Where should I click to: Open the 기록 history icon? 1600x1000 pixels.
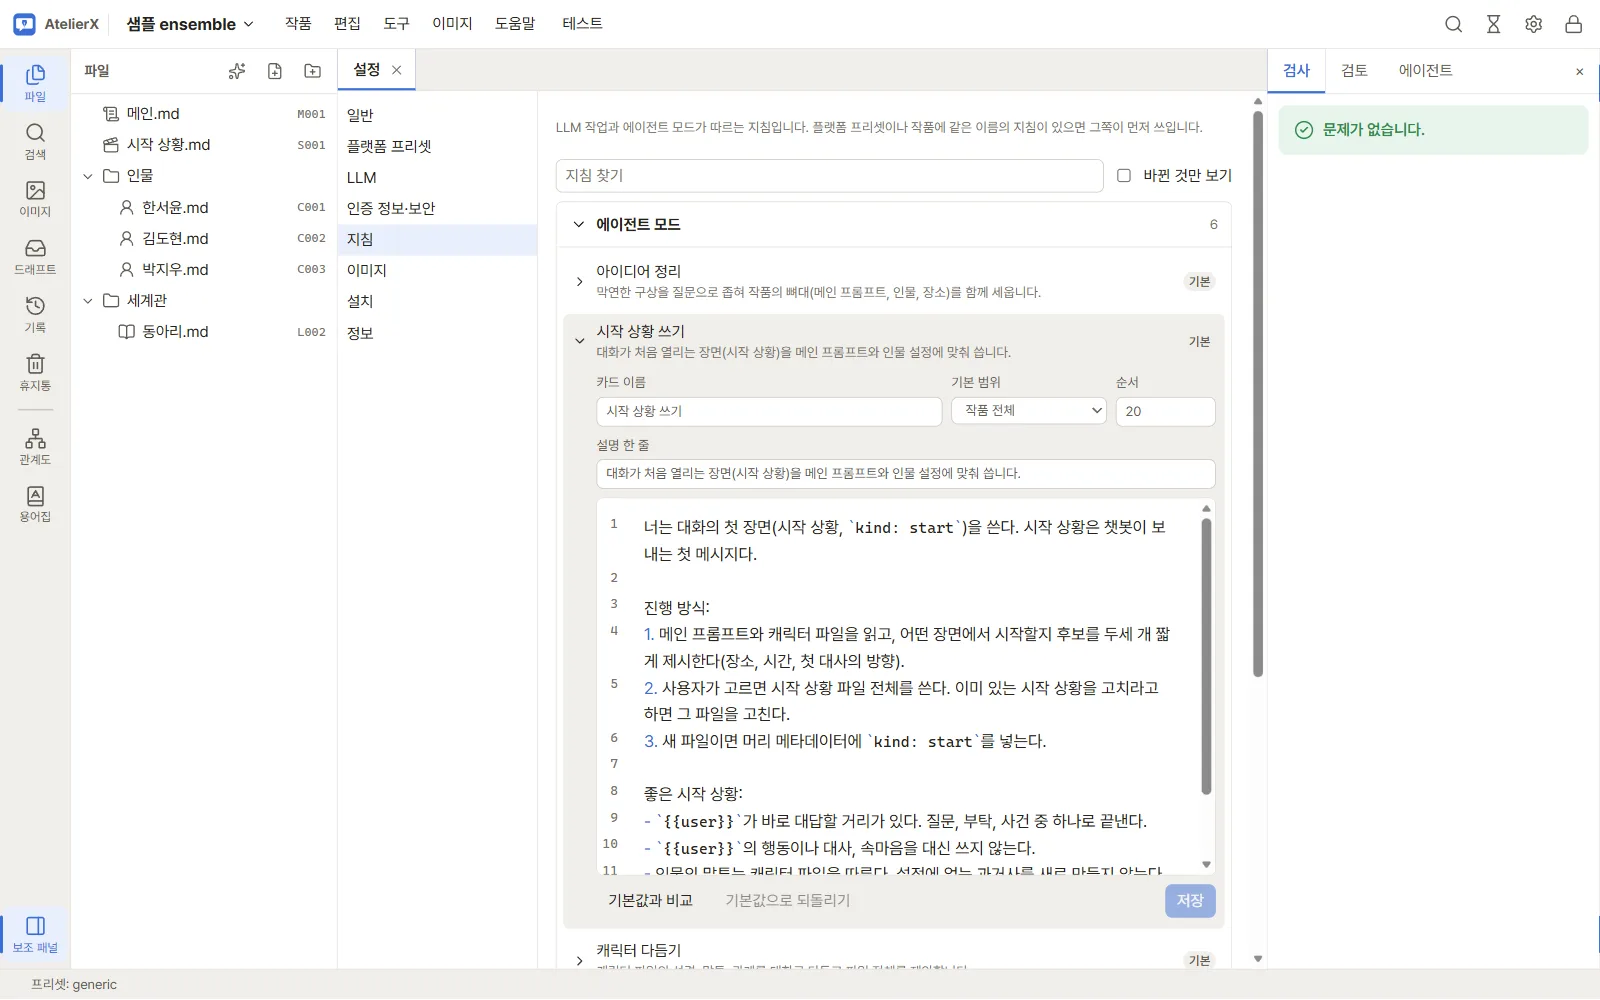click(35, 314)
